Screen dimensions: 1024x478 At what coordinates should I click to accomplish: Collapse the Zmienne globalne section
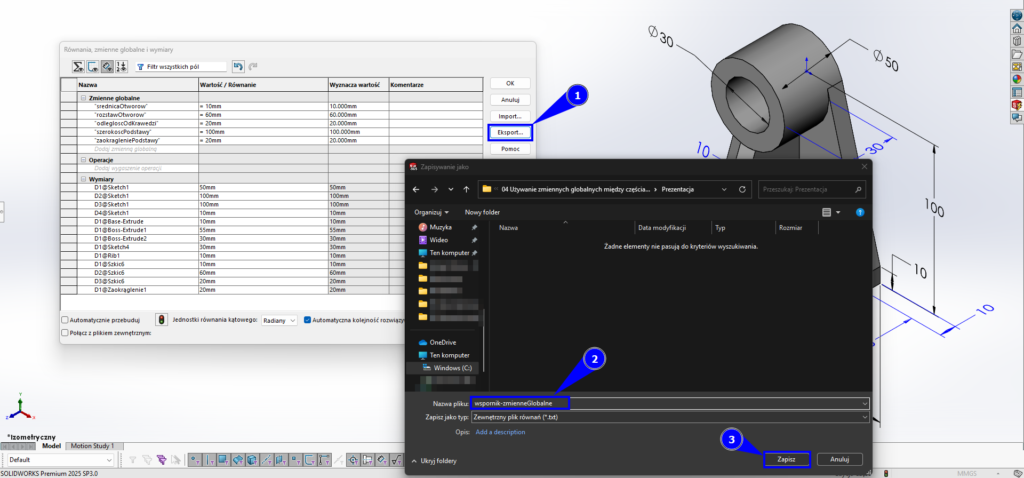(83, 98)
